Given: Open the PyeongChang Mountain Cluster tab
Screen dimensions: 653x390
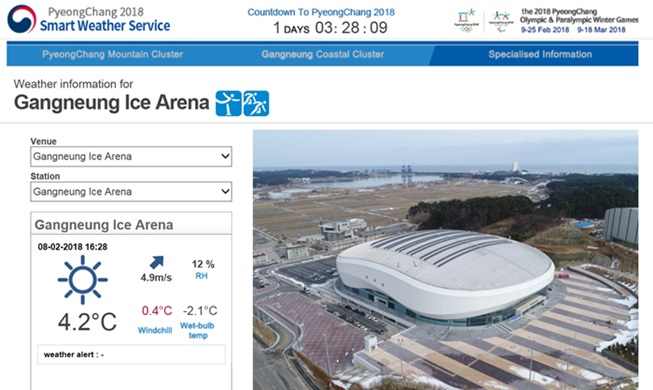Looking at the screenshot, I should click(112, 54).
